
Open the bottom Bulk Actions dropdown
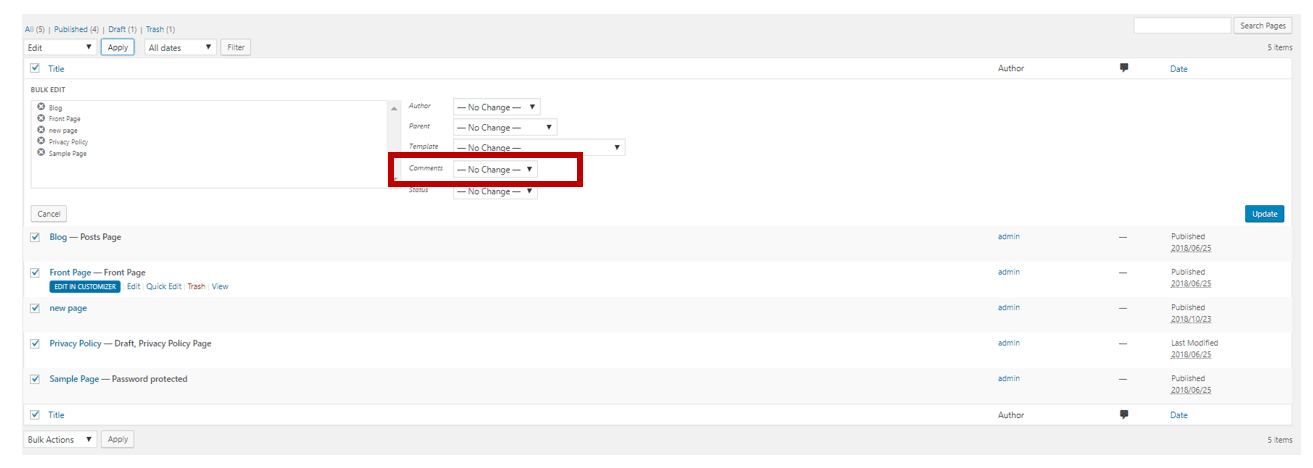(60, 439)
